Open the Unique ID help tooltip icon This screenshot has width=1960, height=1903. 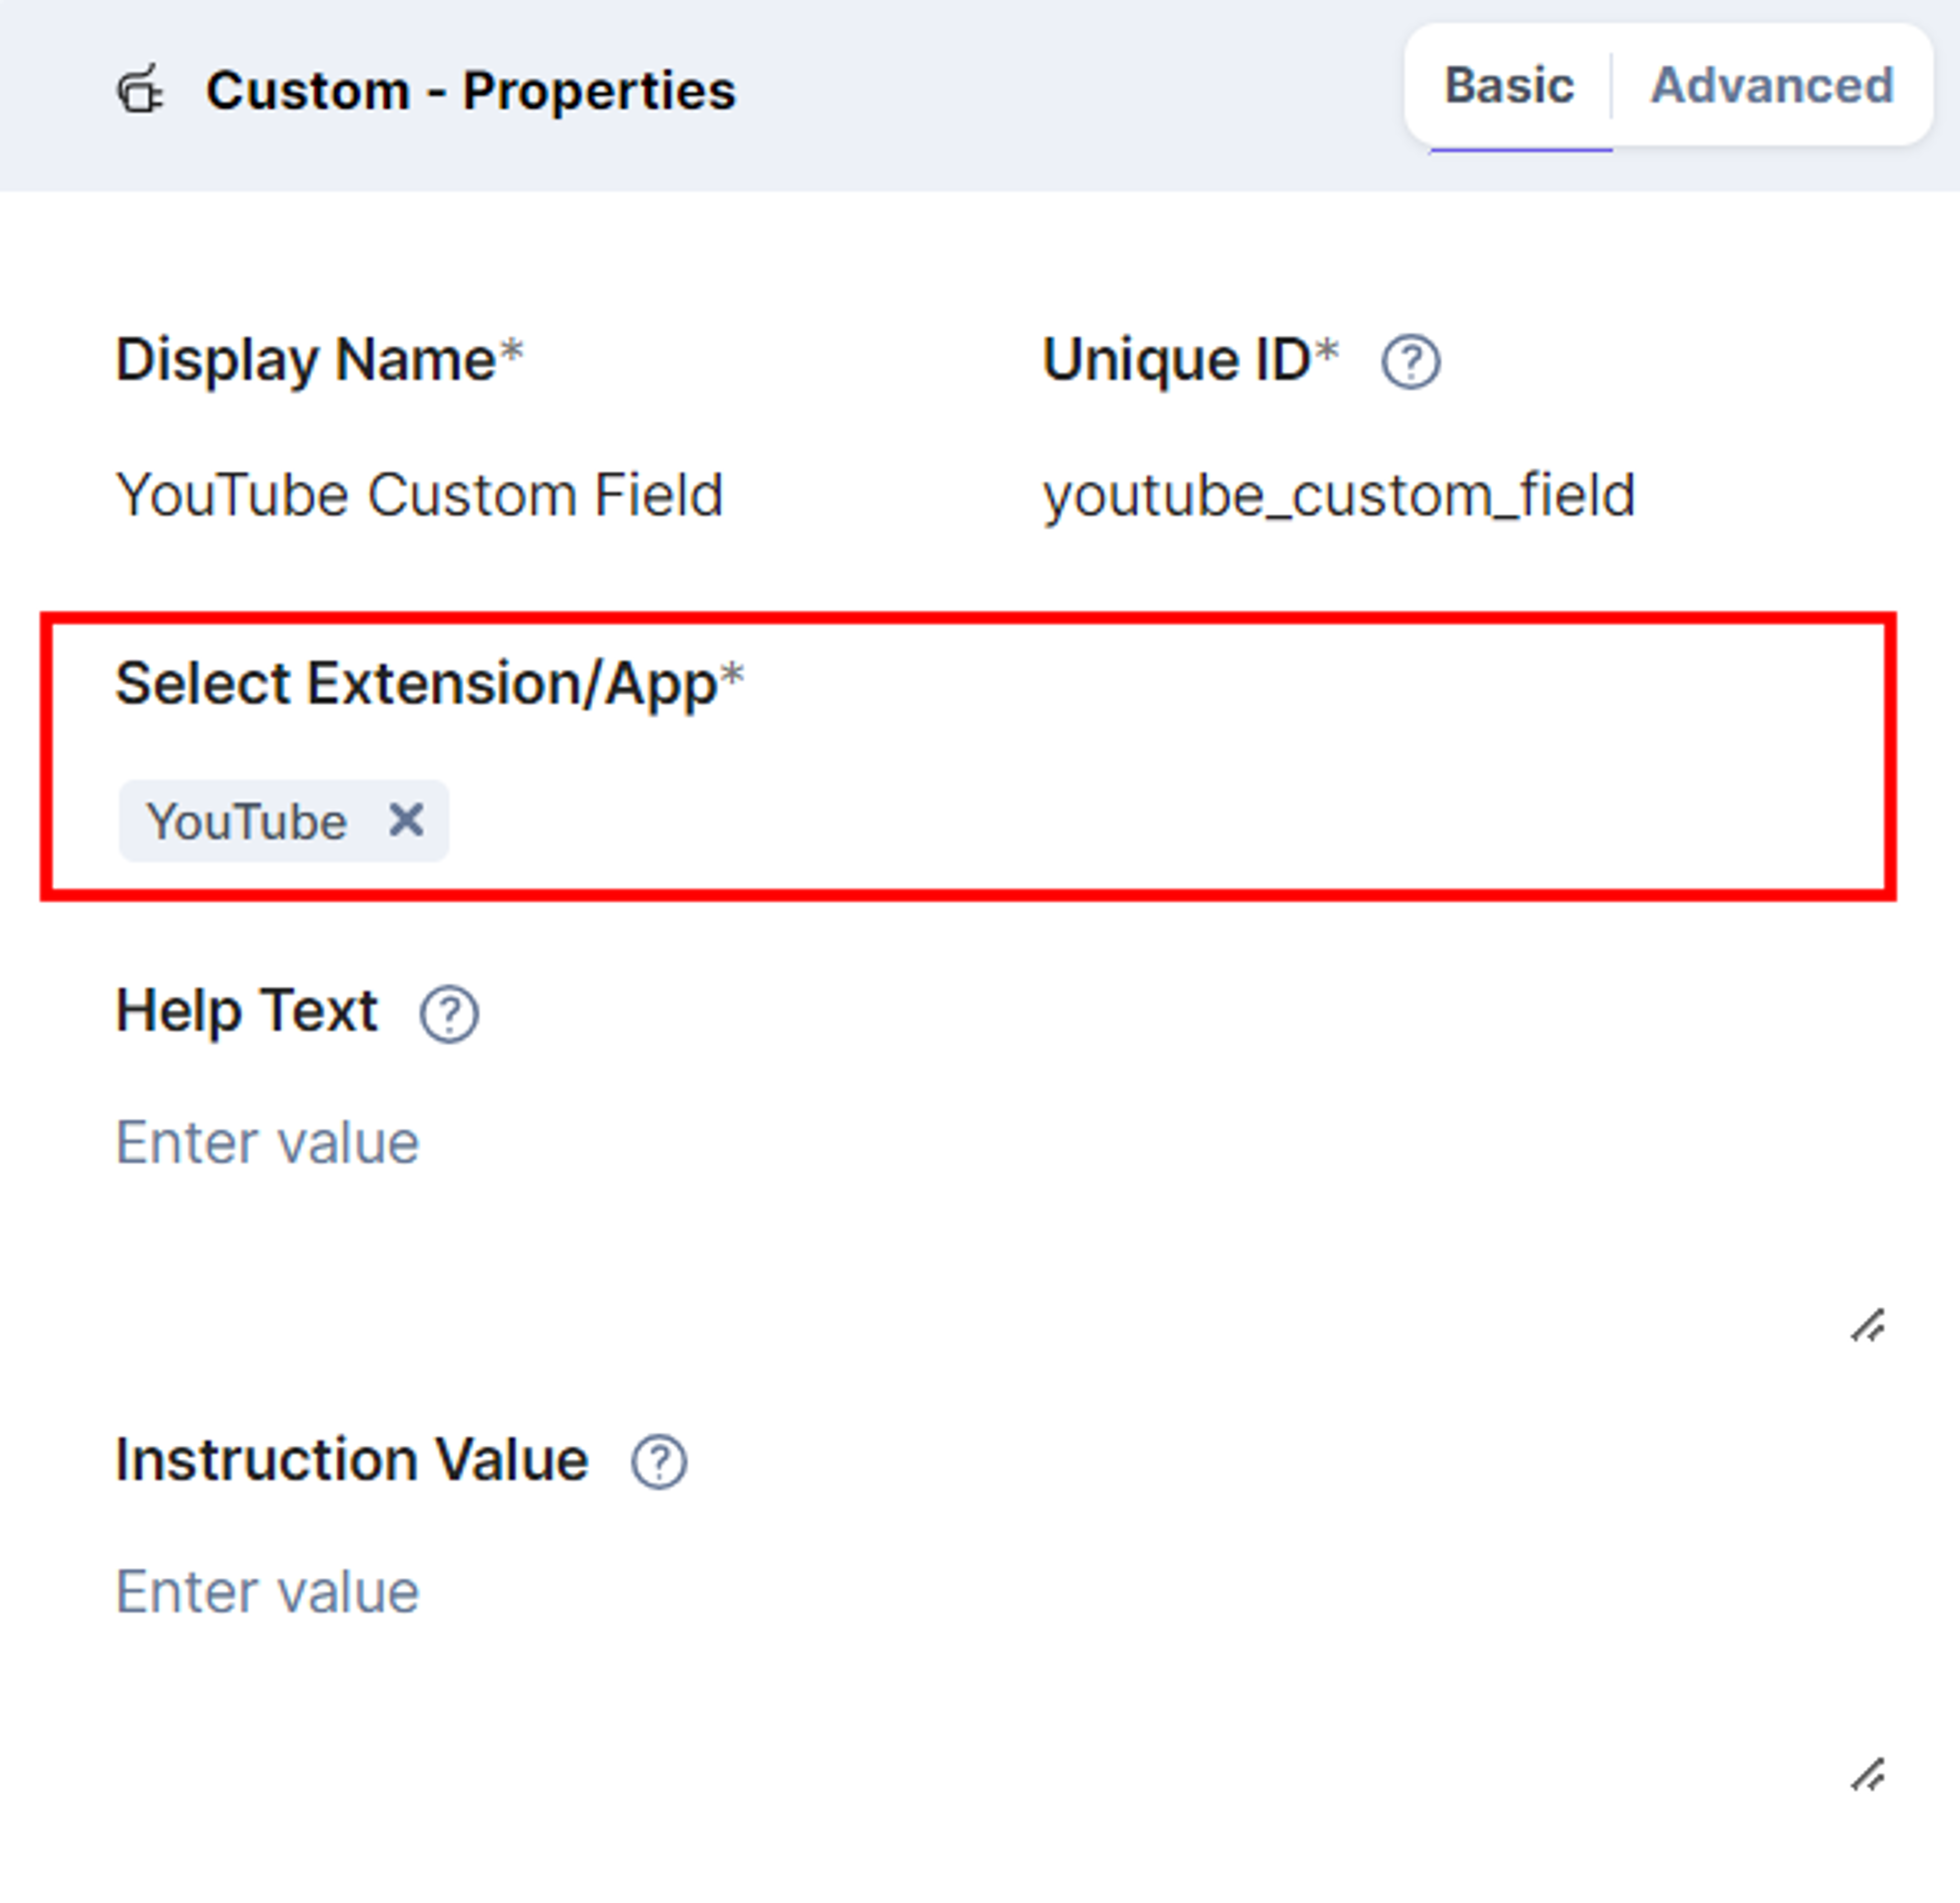coord(1410,362)
